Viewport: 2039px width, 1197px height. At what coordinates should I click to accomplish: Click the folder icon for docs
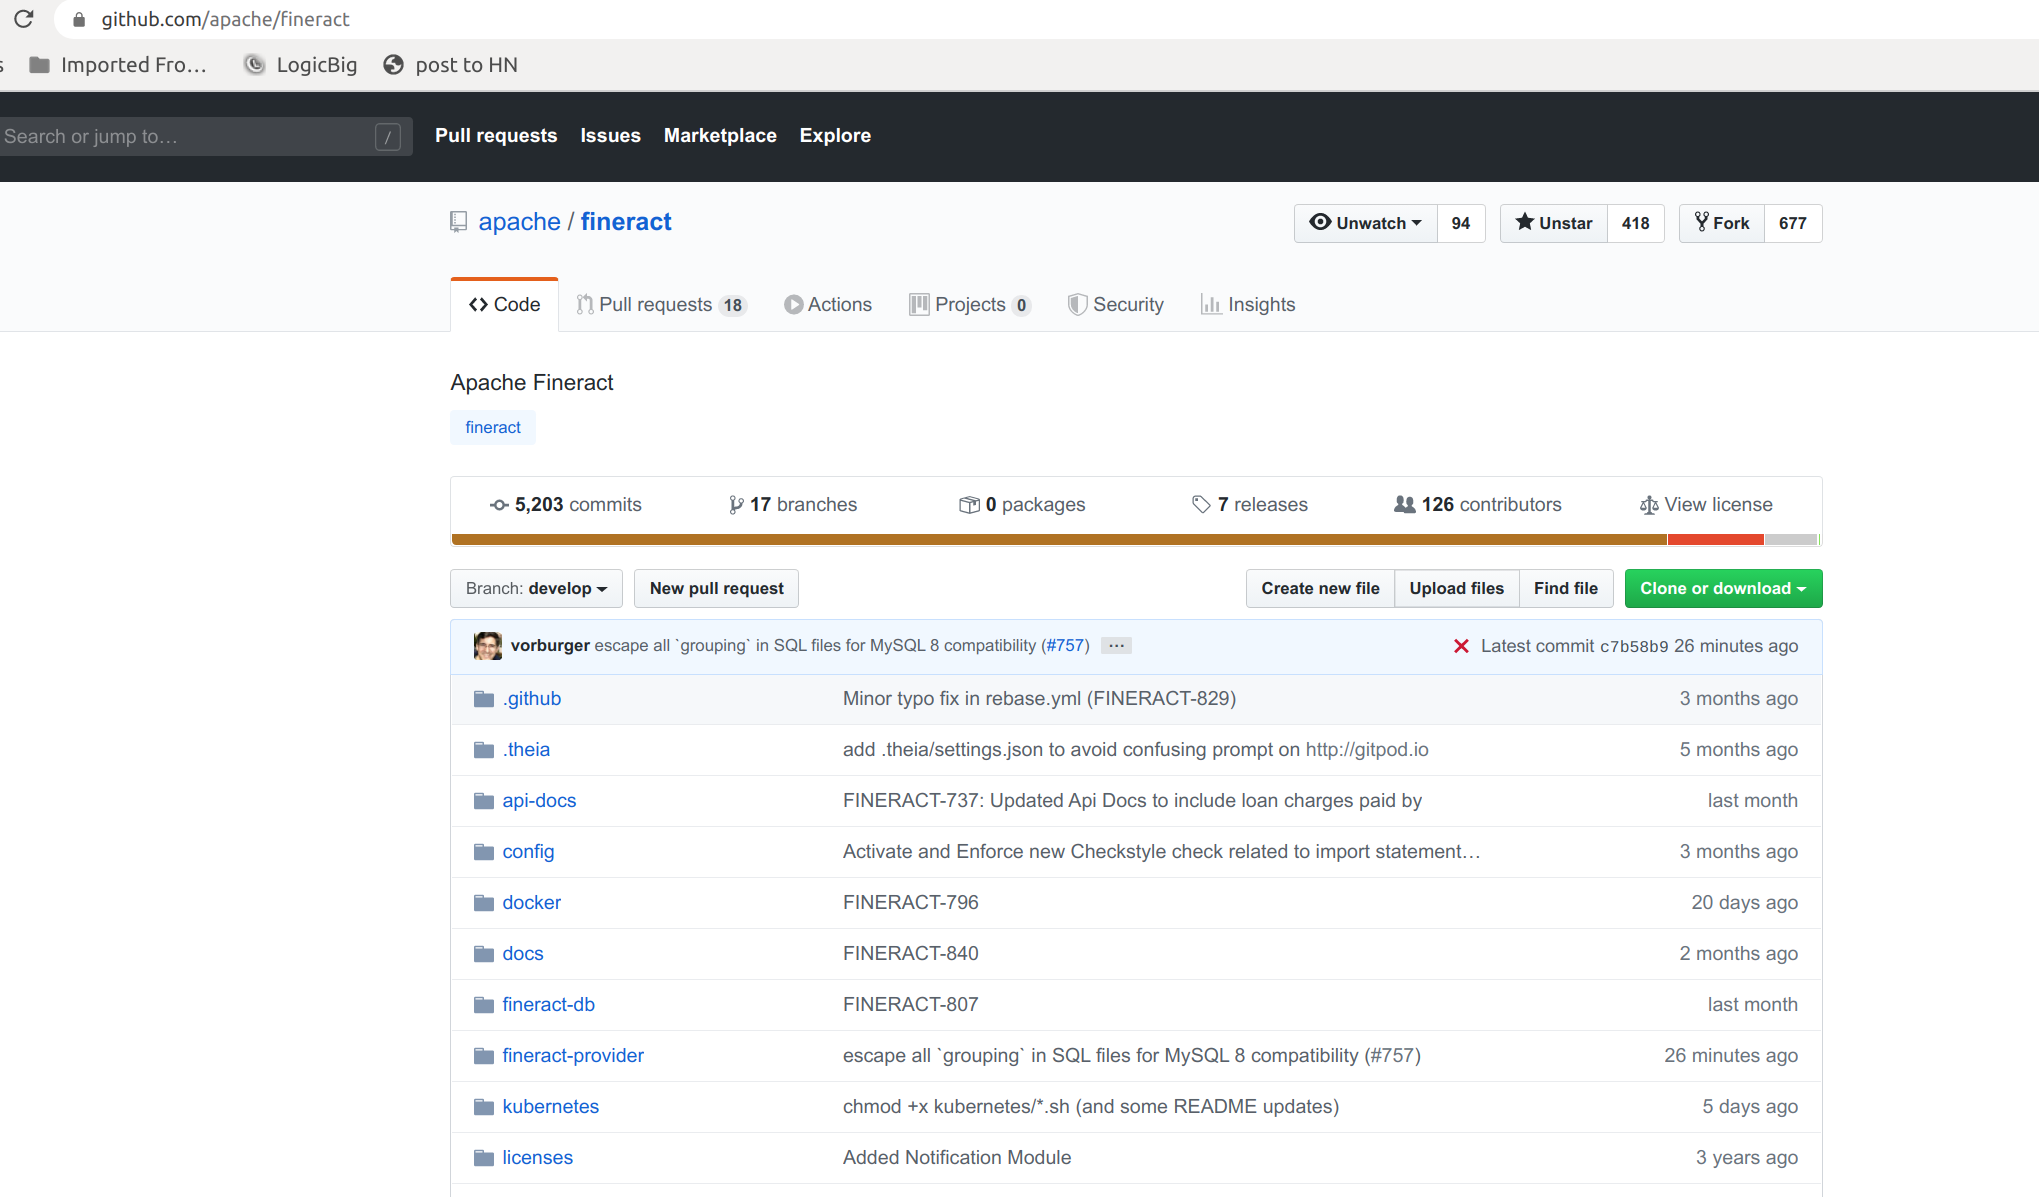pyautogui.click(x=484, y=954)
